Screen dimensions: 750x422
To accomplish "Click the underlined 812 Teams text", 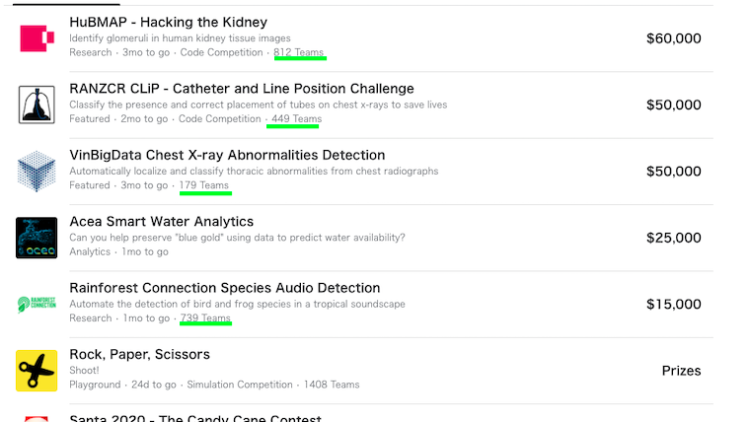I will pyautogui.click(x=299, y=53).
